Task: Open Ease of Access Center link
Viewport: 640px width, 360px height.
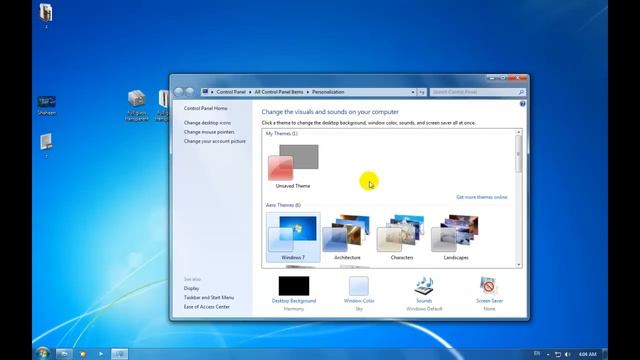Action: tap(207, 307)
